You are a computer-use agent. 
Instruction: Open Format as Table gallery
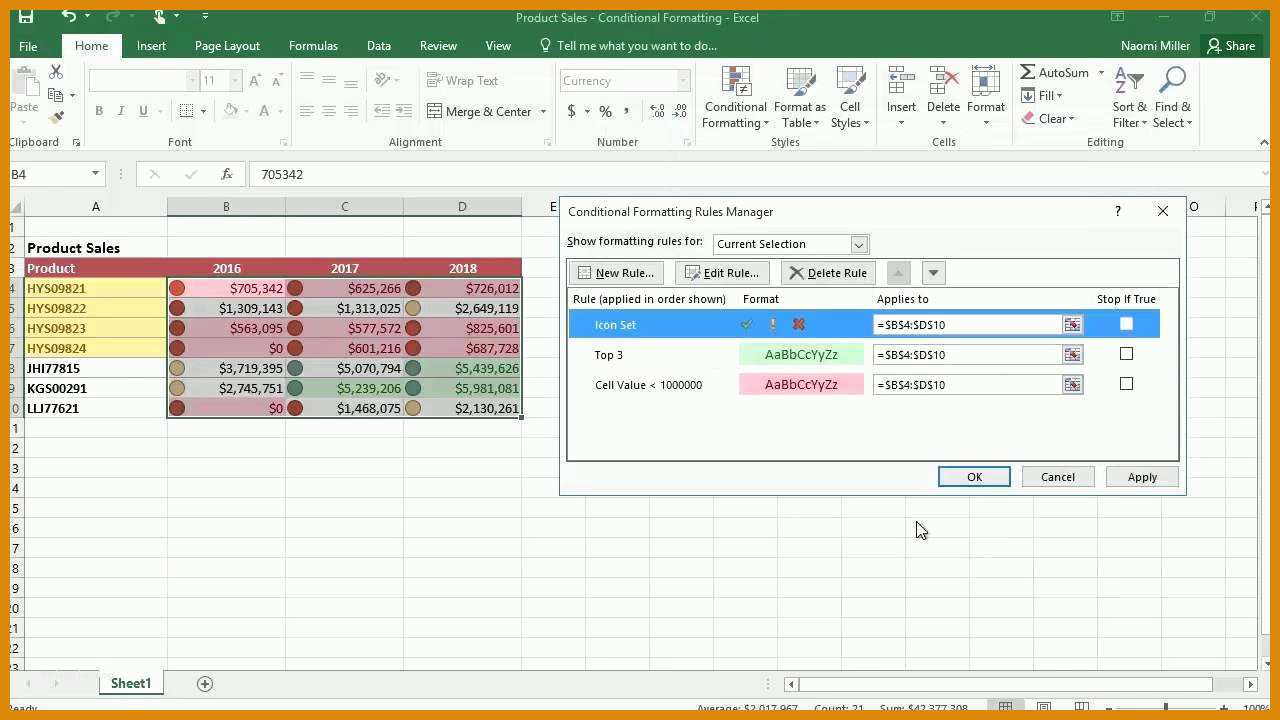pos(800,99)
